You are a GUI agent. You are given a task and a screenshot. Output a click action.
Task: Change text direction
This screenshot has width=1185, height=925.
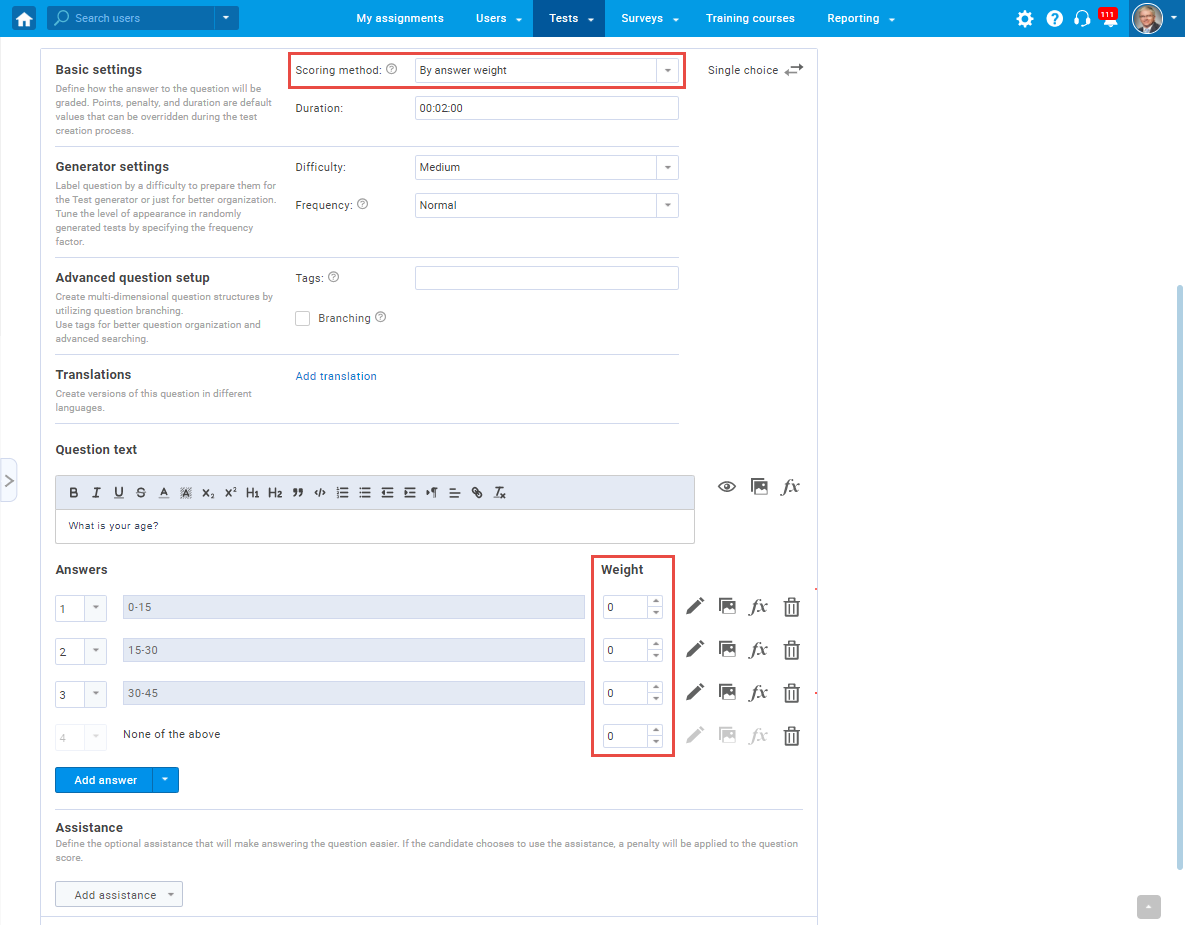432,493
